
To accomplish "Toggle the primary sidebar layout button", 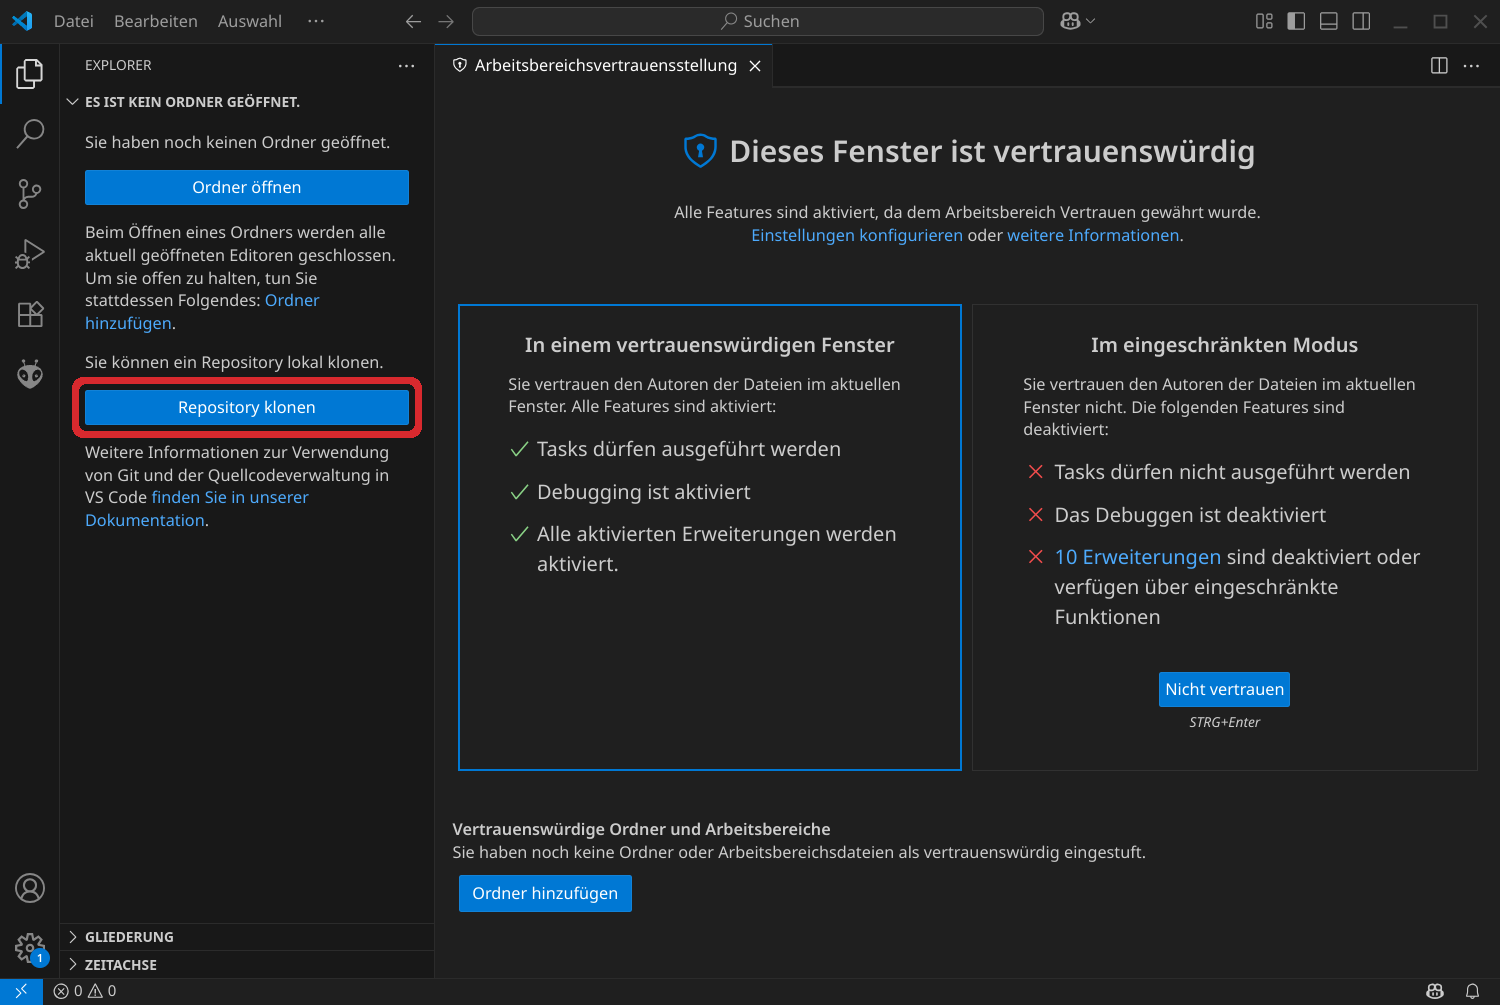I will click(x=1296, y=21).
